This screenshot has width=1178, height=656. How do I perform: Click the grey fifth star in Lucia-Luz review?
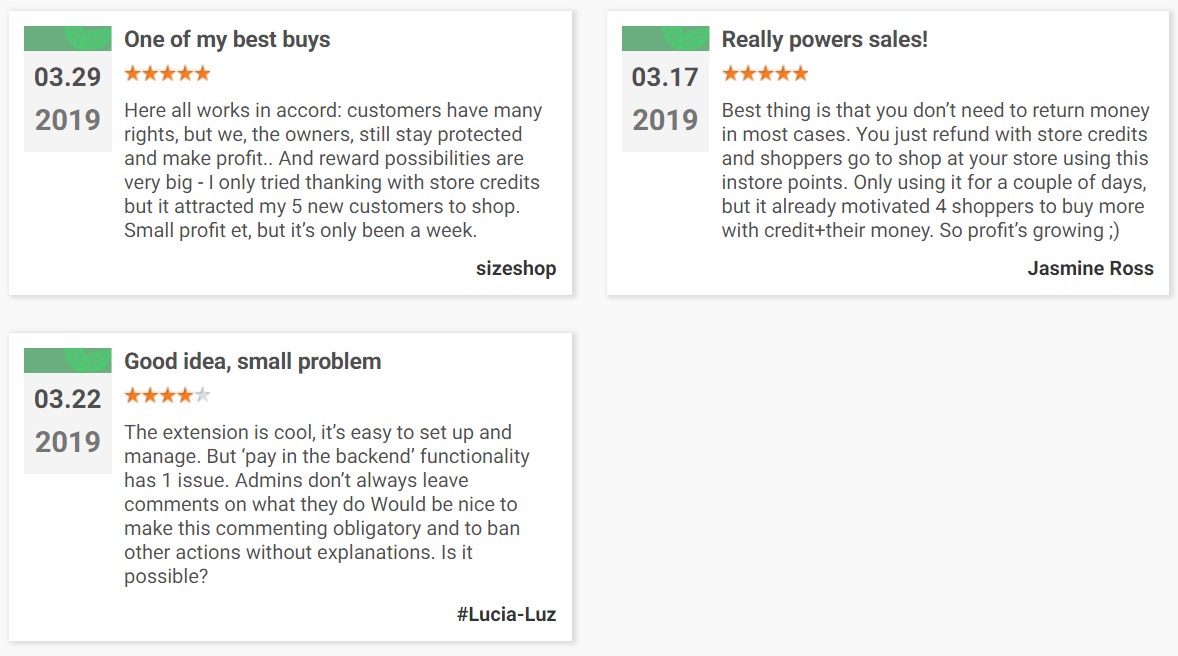[x=203, y=395]
